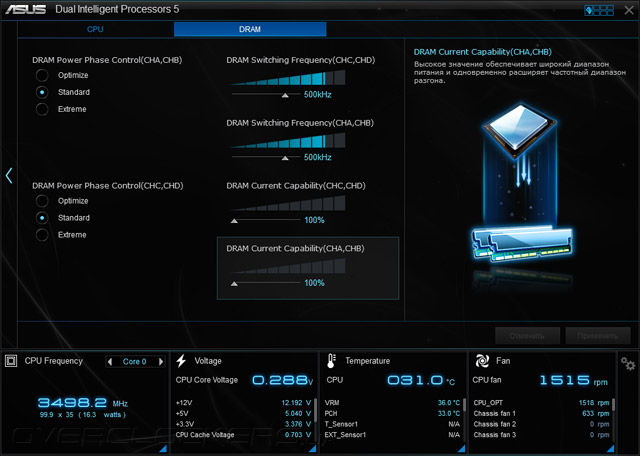Viewport: 640px width, 456px height.
Task: Click the DRAM Switching Frequency(CHA,CHB) level bar graph
Action: coord(288,140)
